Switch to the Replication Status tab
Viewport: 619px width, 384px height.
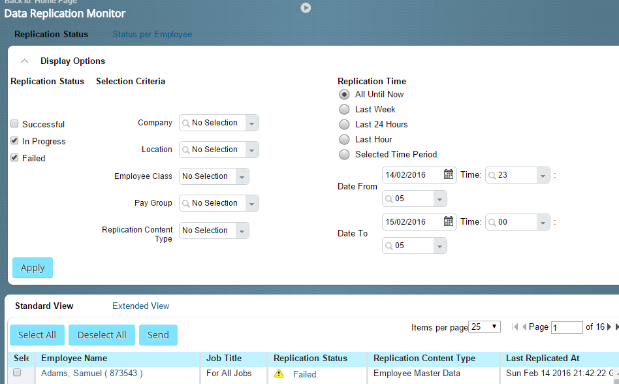[51, 34]
